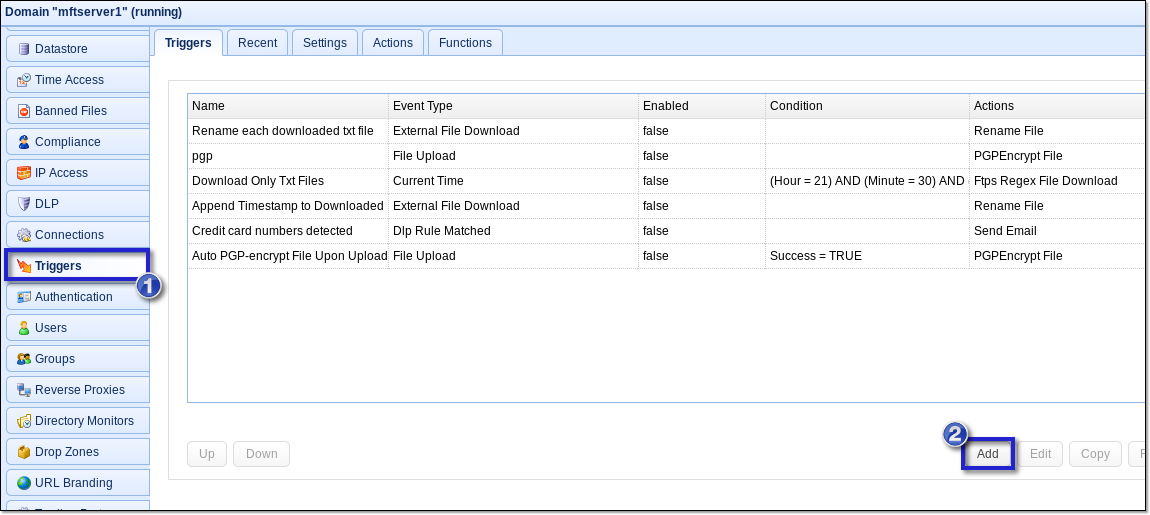Click the Connections gear icon
This screenshot has height=515, width=1150.
24,235
